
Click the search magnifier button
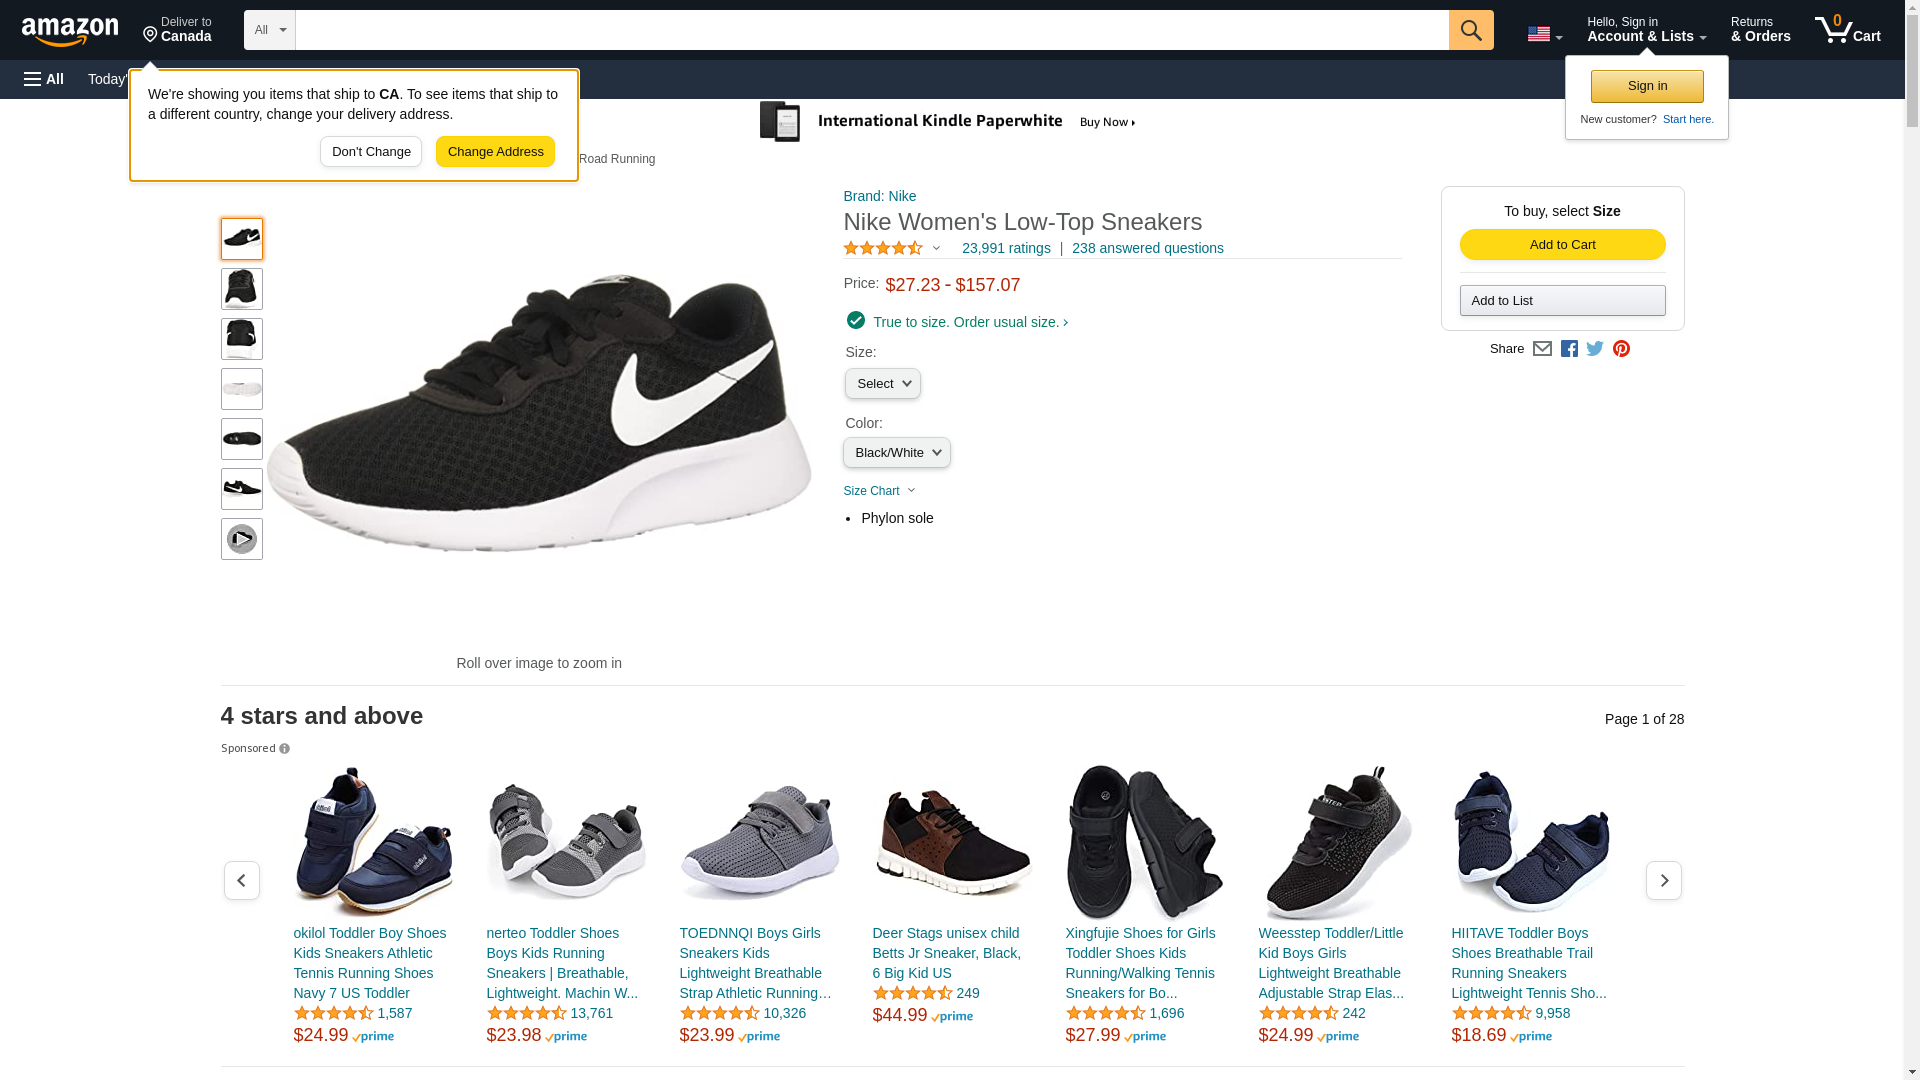pos(1470,30)
